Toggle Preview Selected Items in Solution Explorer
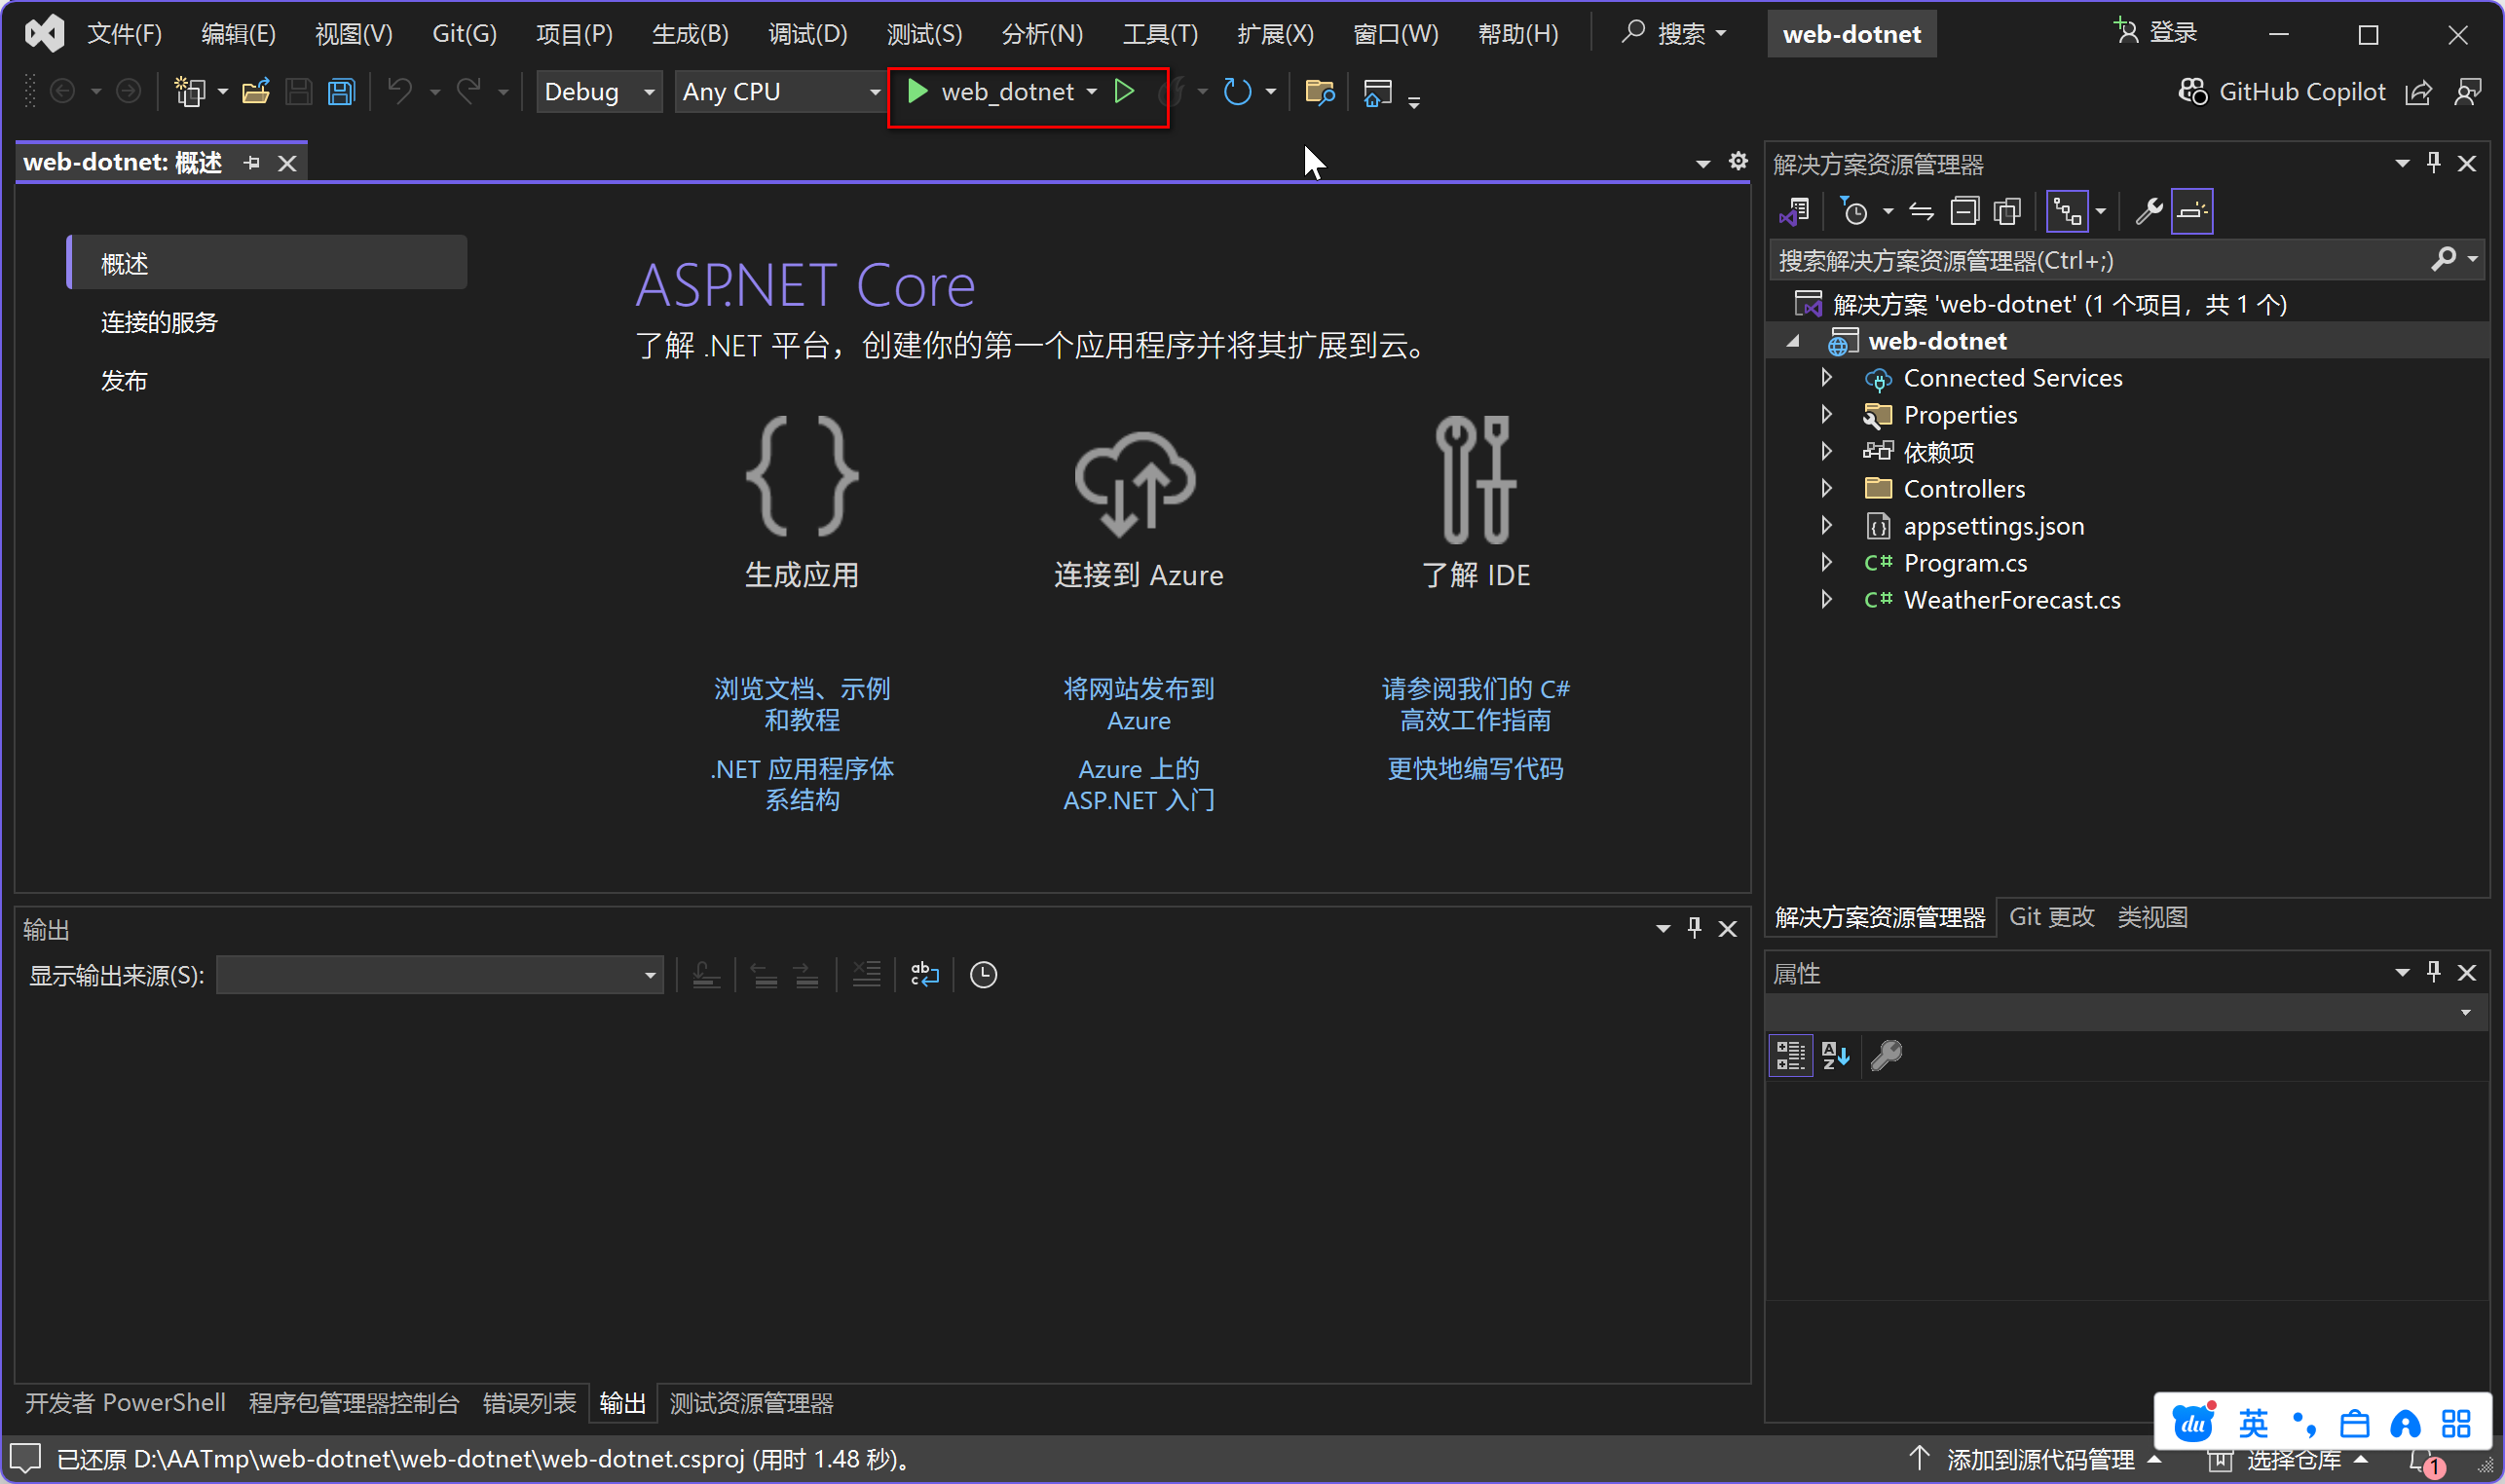The height and width of the screenshot is (1484, 2505). point(2191,211)
